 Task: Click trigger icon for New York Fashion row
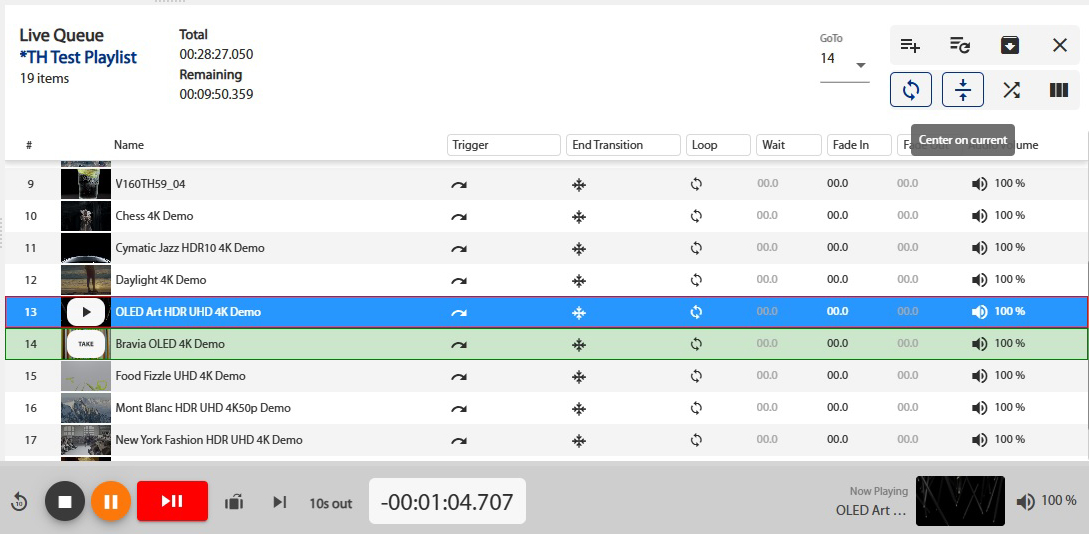(x=459, y=440)
